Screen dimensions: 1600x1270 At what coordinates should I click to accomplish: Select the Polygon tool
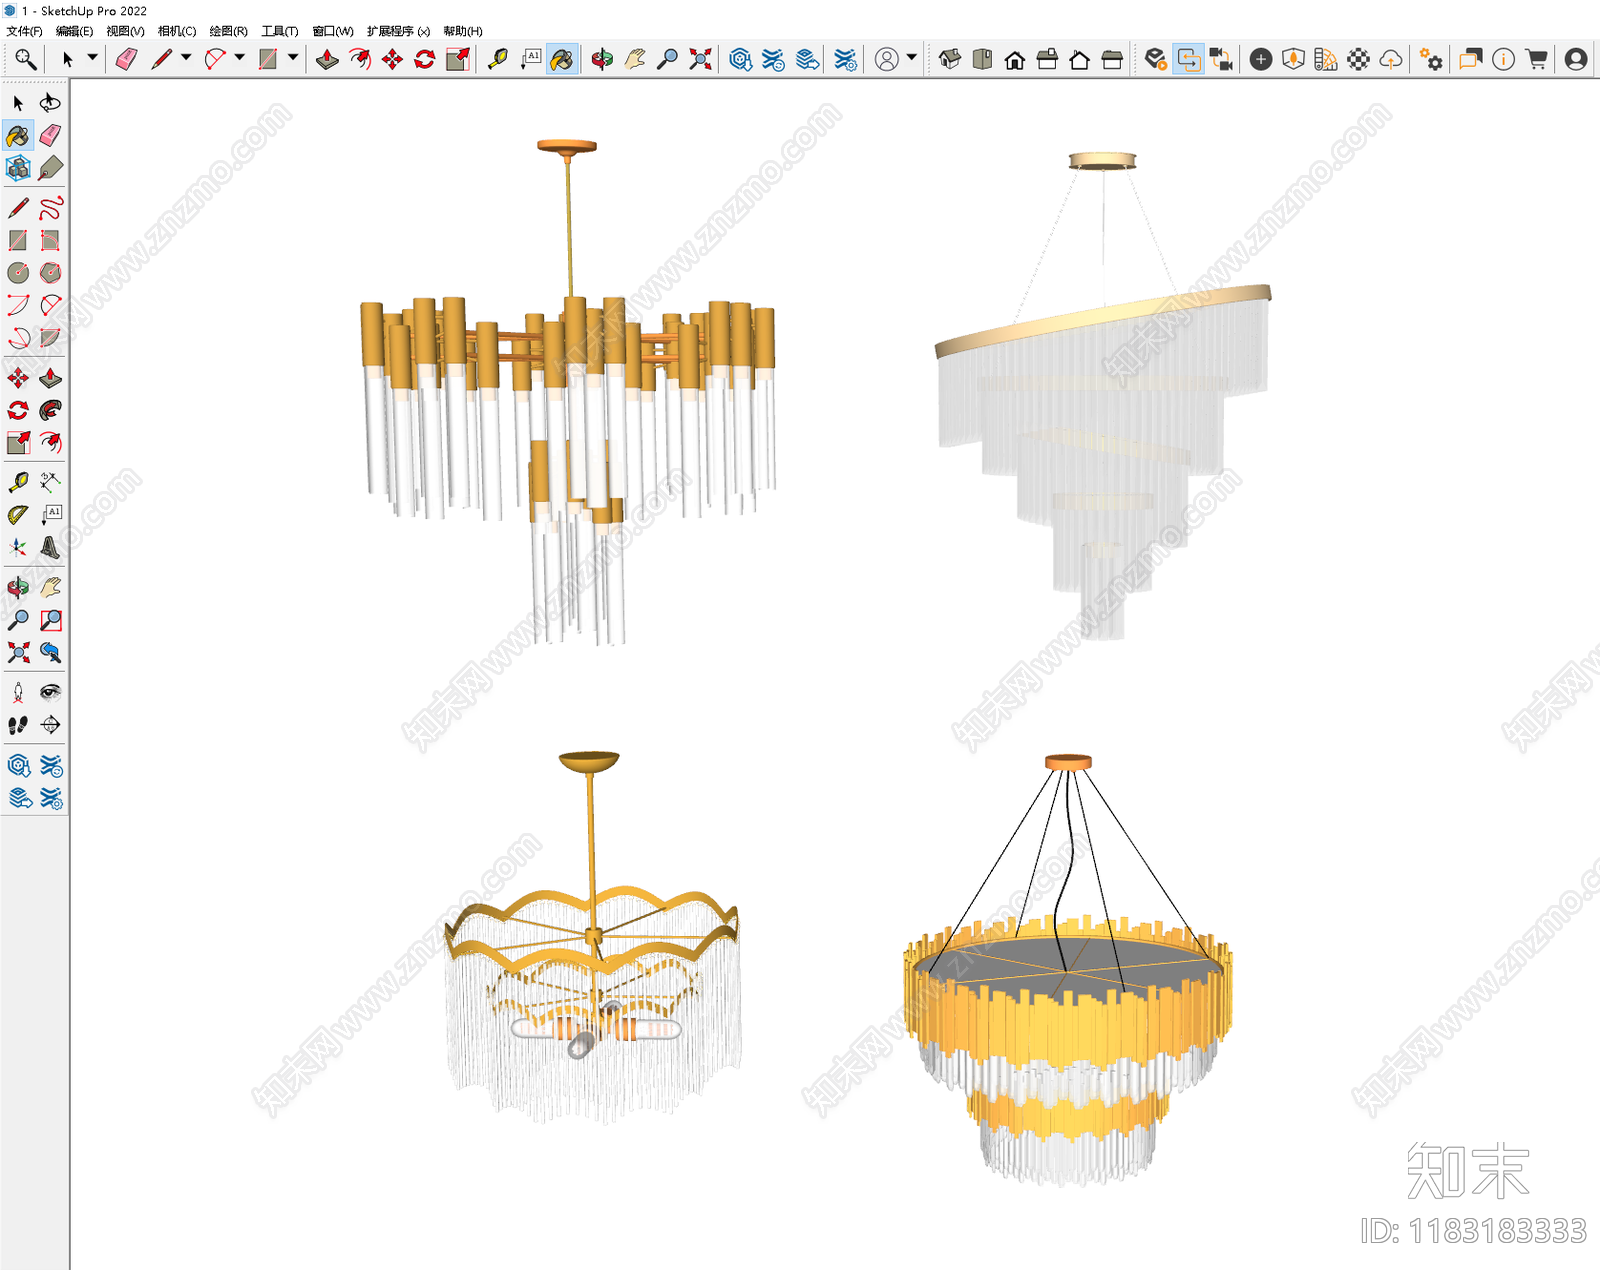(x=50, y=272)
